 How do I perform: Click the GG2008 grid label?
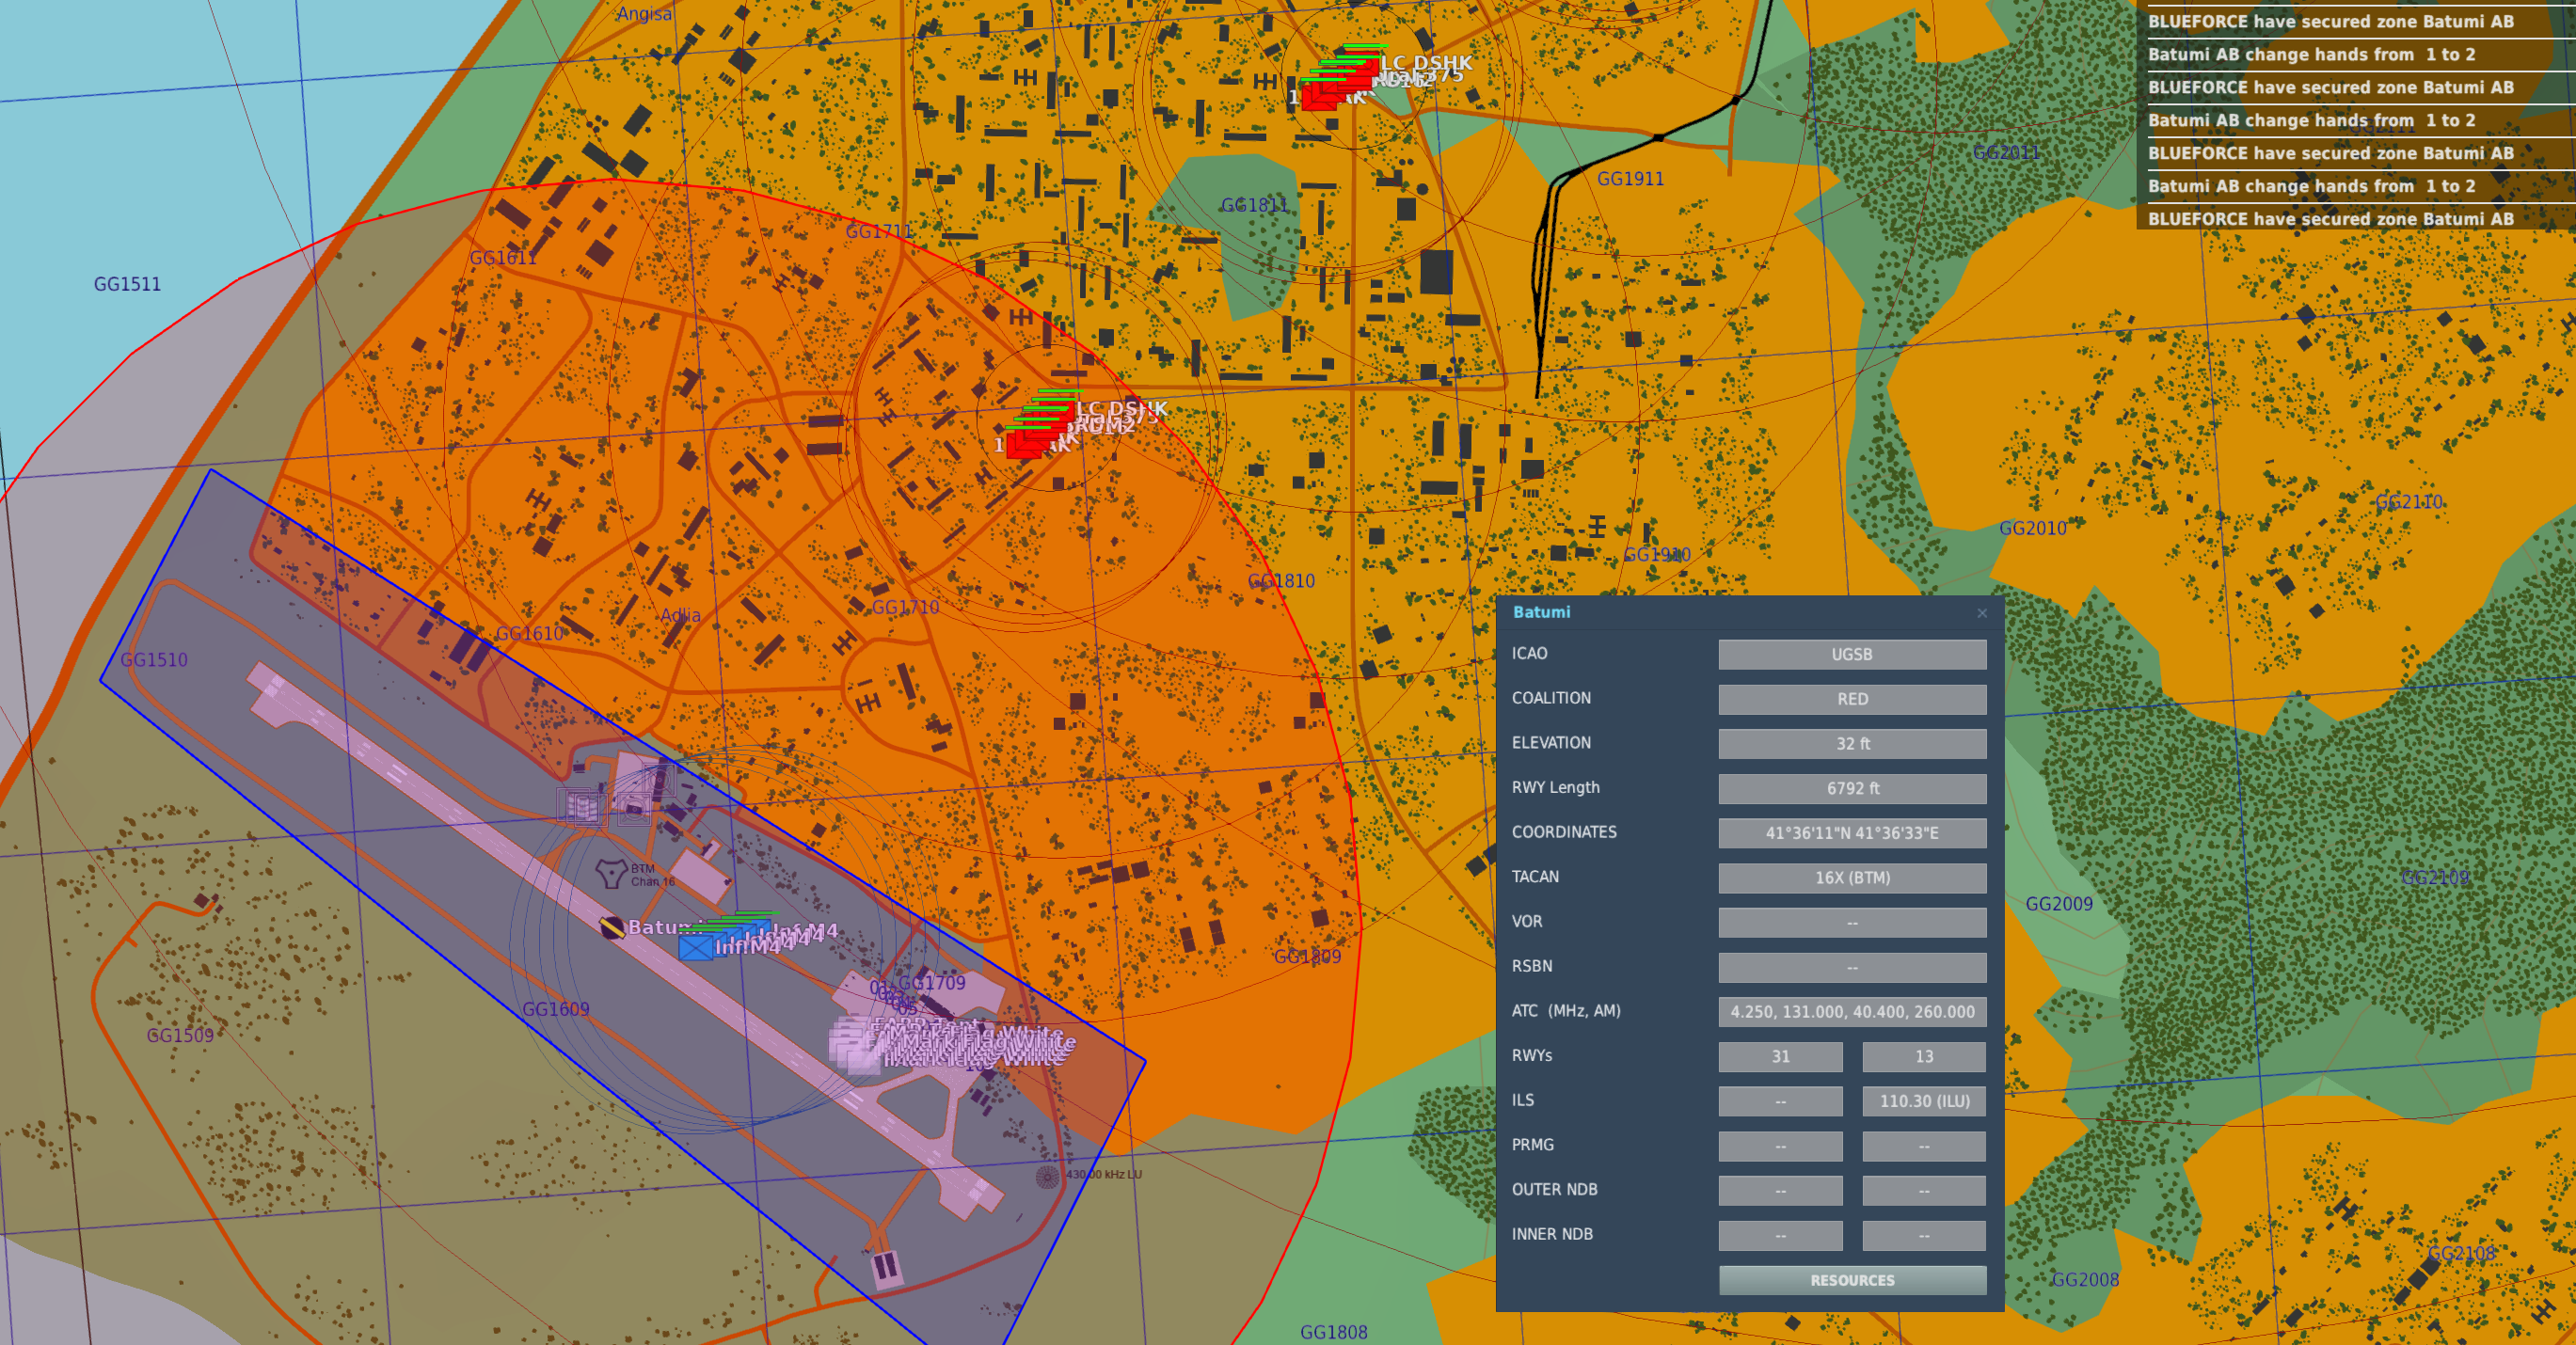(2085, 1280)
